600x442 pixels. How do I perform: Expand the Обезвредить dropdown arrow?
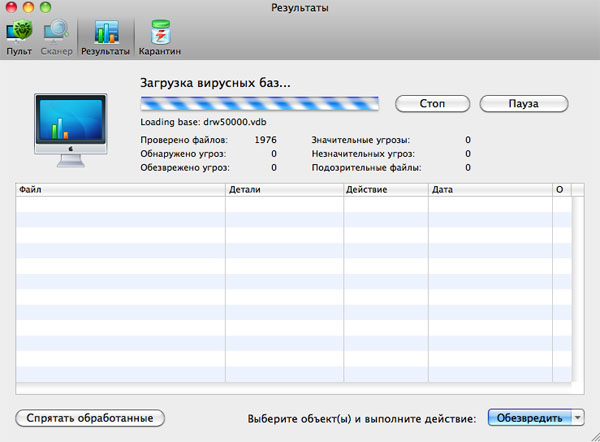coord(578,418)
